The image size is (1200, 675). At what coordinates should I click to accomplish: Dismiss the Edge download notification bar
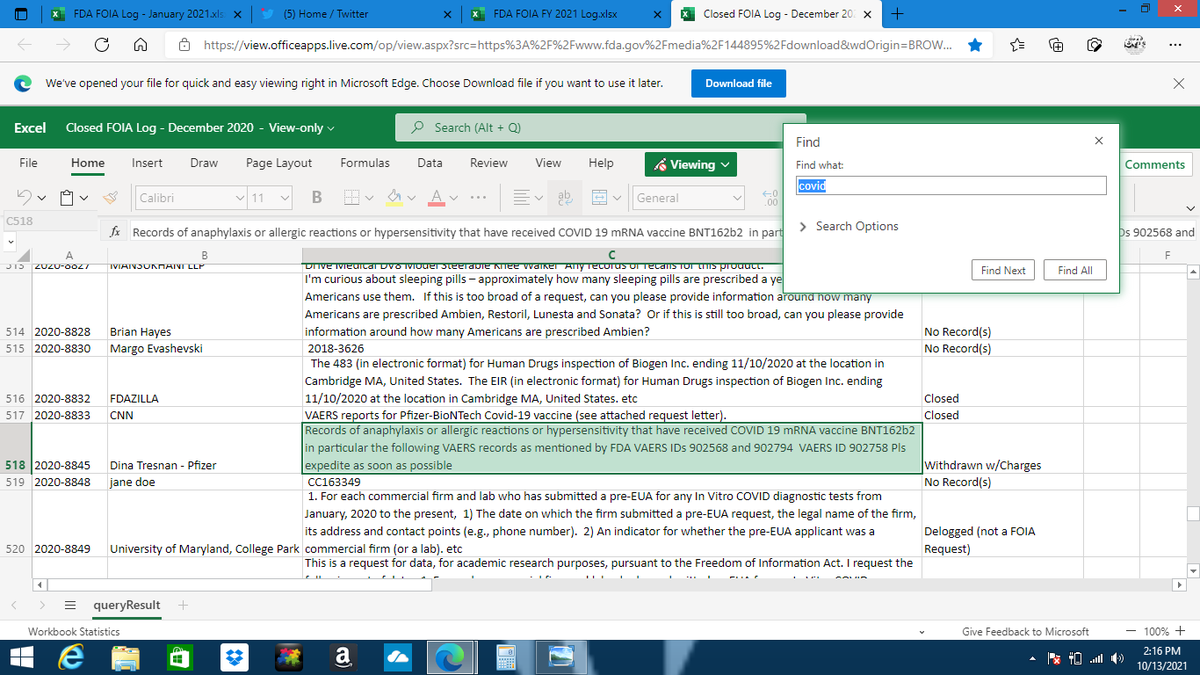pyautogui.click(x=1177, y=83)
